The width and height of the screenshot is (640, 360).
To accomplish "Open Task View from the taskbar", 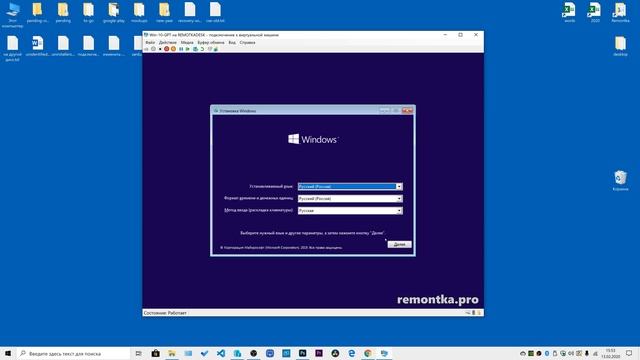I will 138,353.
